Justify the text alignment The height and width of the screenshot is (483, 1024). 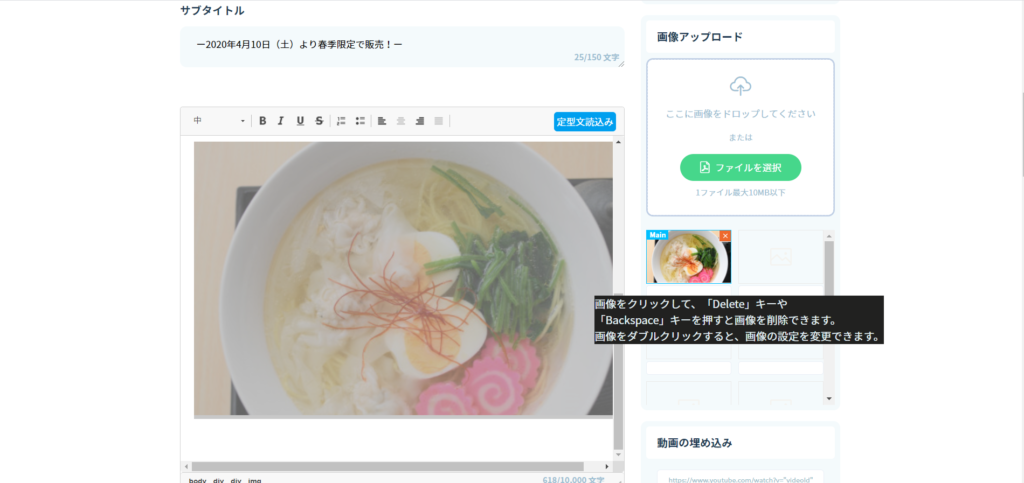click(x=439, y=121)
